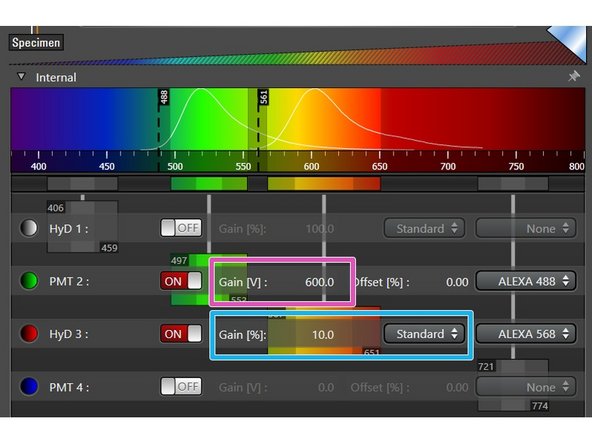Click the red HyD 3 color circle

[29, 334]
